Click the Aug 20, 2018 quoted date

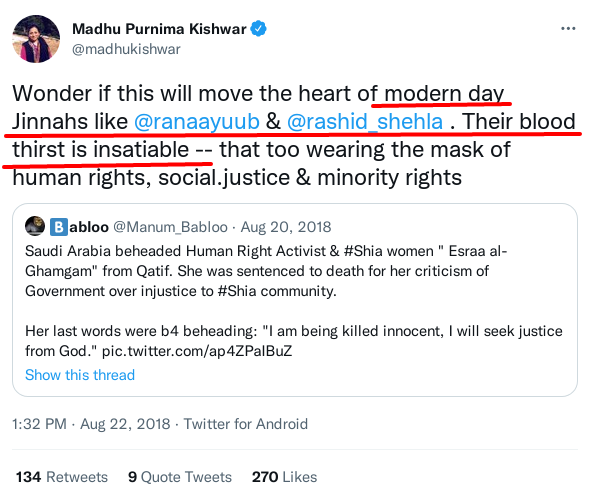[286, 227]
